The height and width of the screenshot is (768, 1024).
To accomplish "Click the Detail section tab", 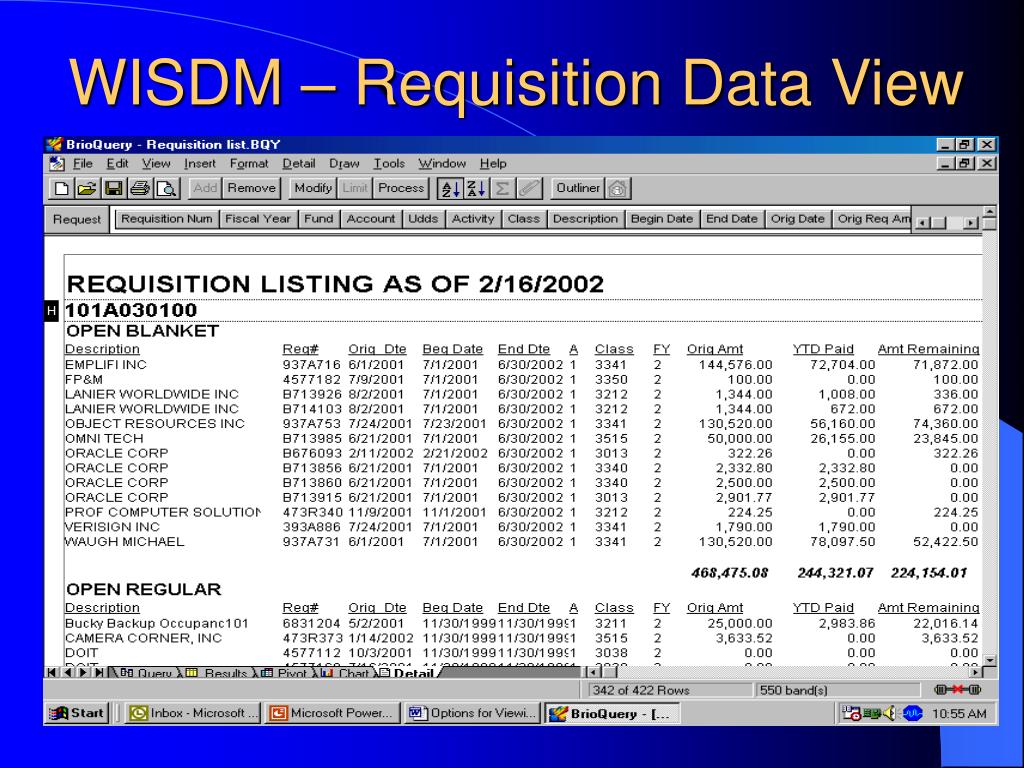I will pos(407,673).
